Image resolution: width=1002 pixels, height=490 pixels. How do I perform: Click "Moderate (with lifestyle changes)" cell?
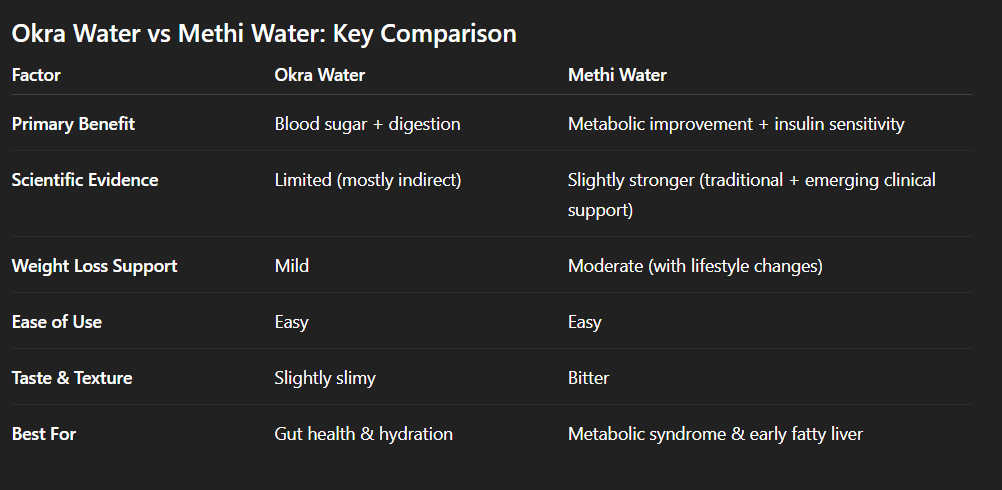coord(694,266)
